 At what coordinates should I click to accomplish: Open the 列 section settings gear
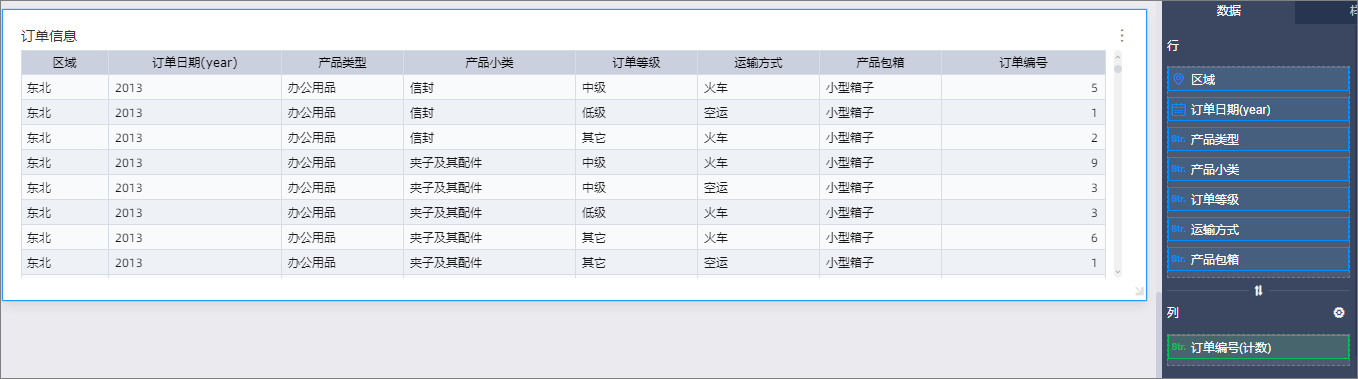1339,313
